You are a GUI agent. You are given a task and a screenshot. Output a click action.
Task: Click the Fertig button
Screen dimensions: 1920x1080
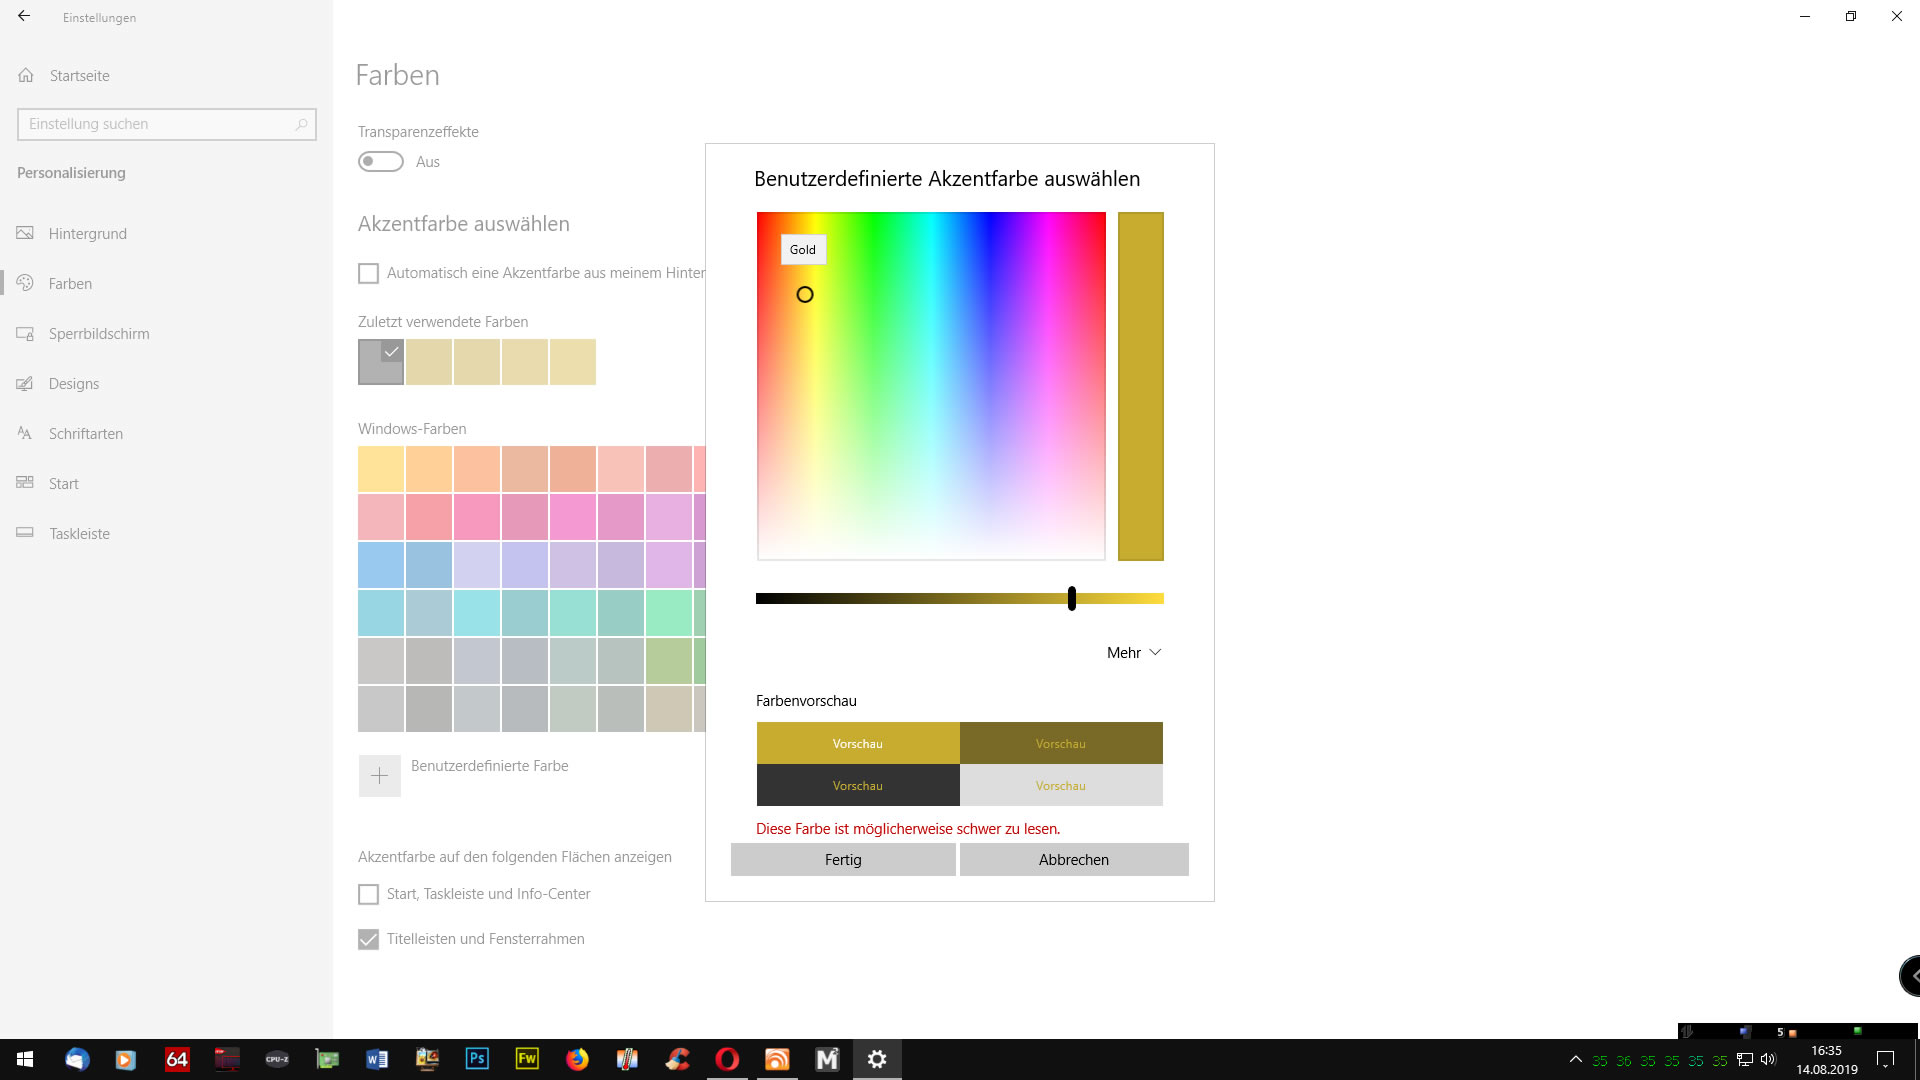click(843, 860)
